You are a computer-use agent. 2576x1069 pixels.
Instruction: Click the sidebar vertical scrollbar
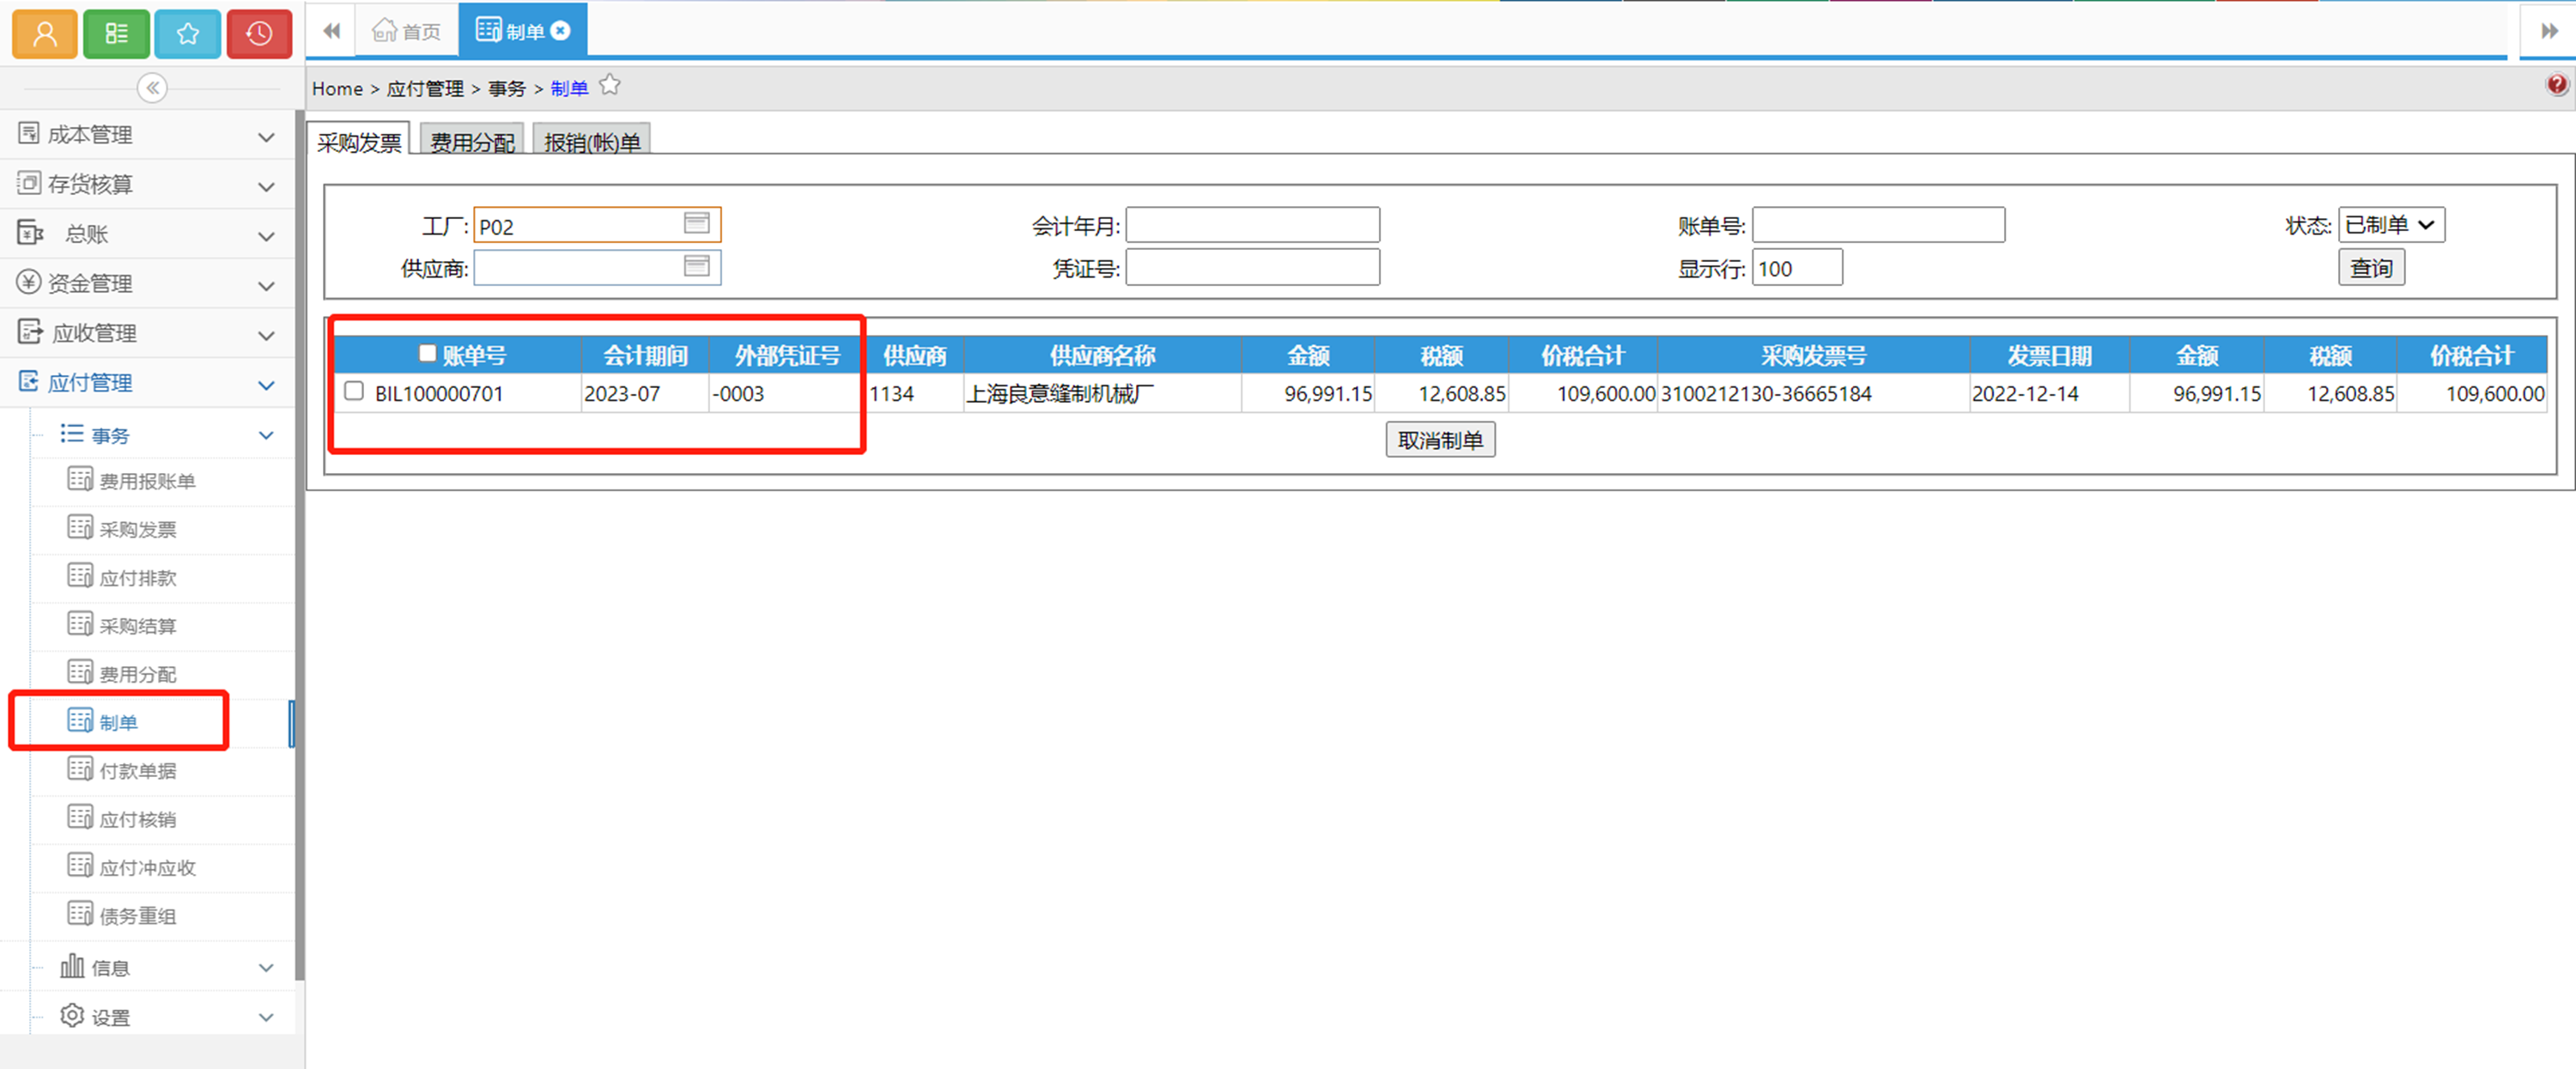coord(300,545)
